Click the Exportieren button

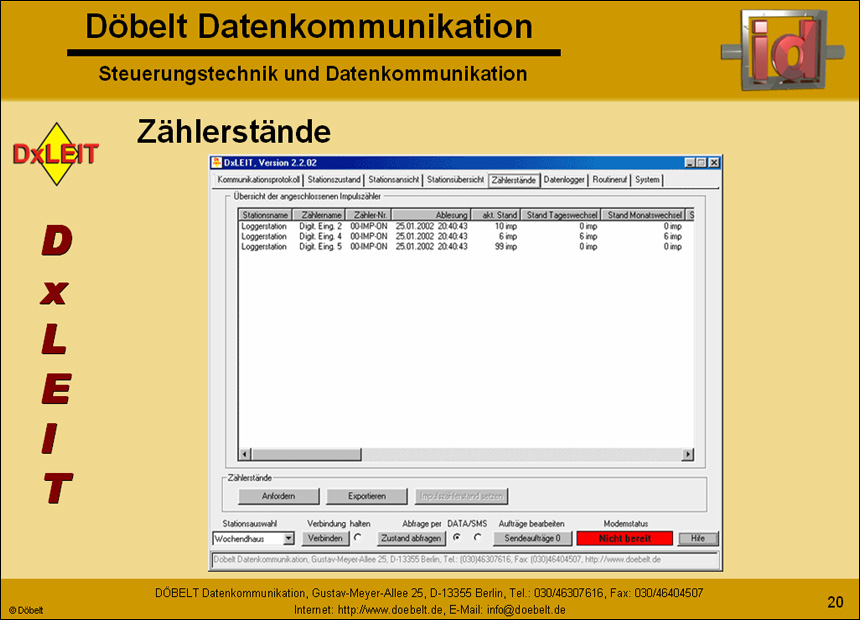366,496
